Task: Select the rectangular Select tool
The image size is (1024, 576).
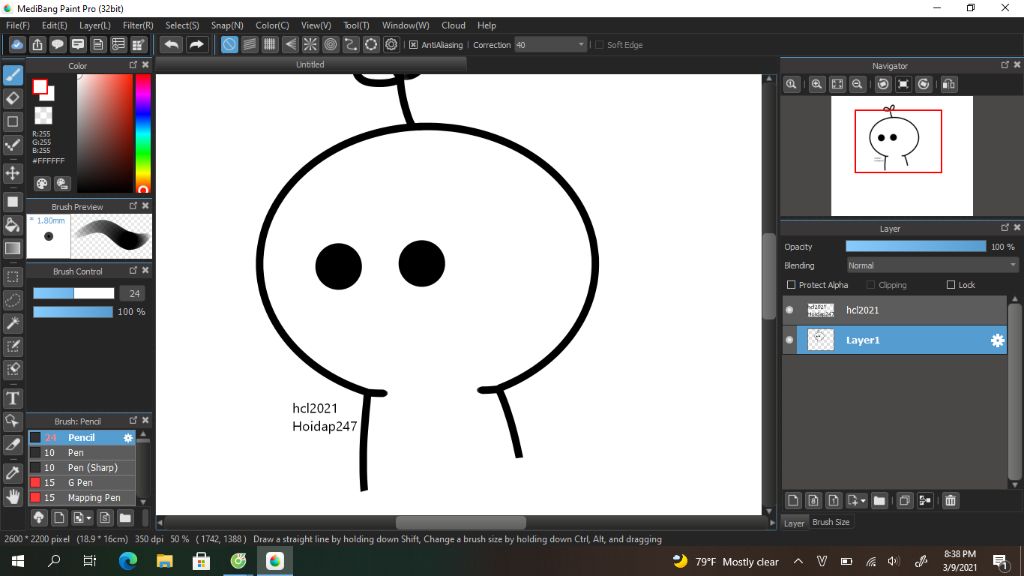Action: pos(13,277)
